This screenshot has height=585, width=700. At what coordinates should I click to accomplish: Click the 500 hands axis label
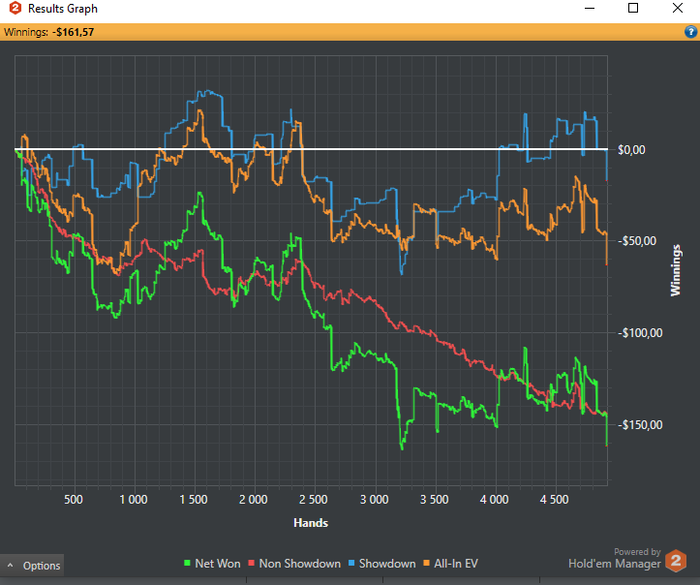[73, 499]
